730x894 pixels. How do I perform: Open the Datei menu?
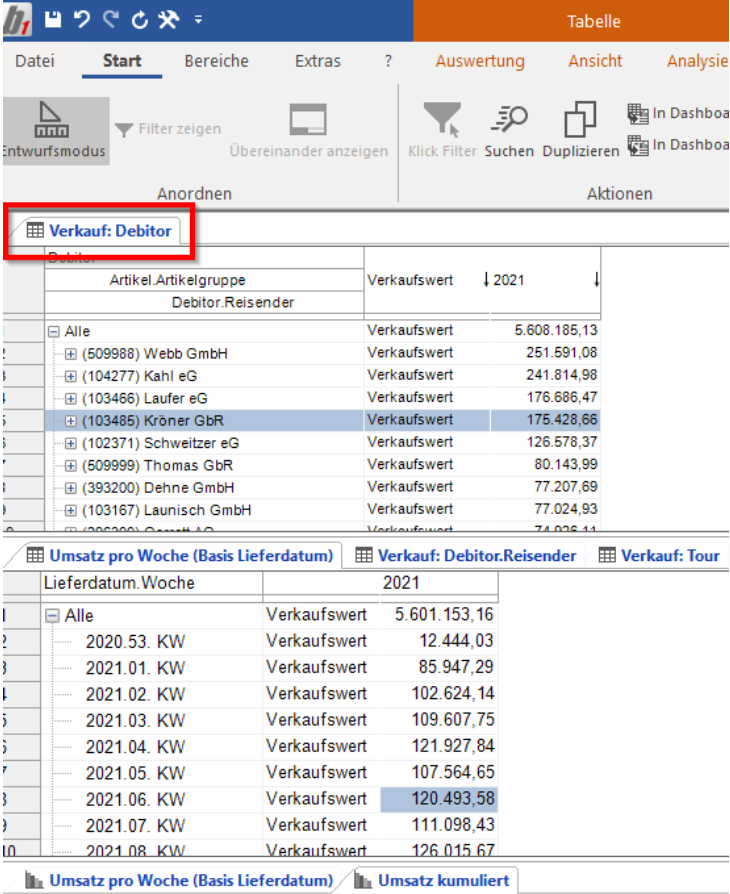(x=35, y=61)
